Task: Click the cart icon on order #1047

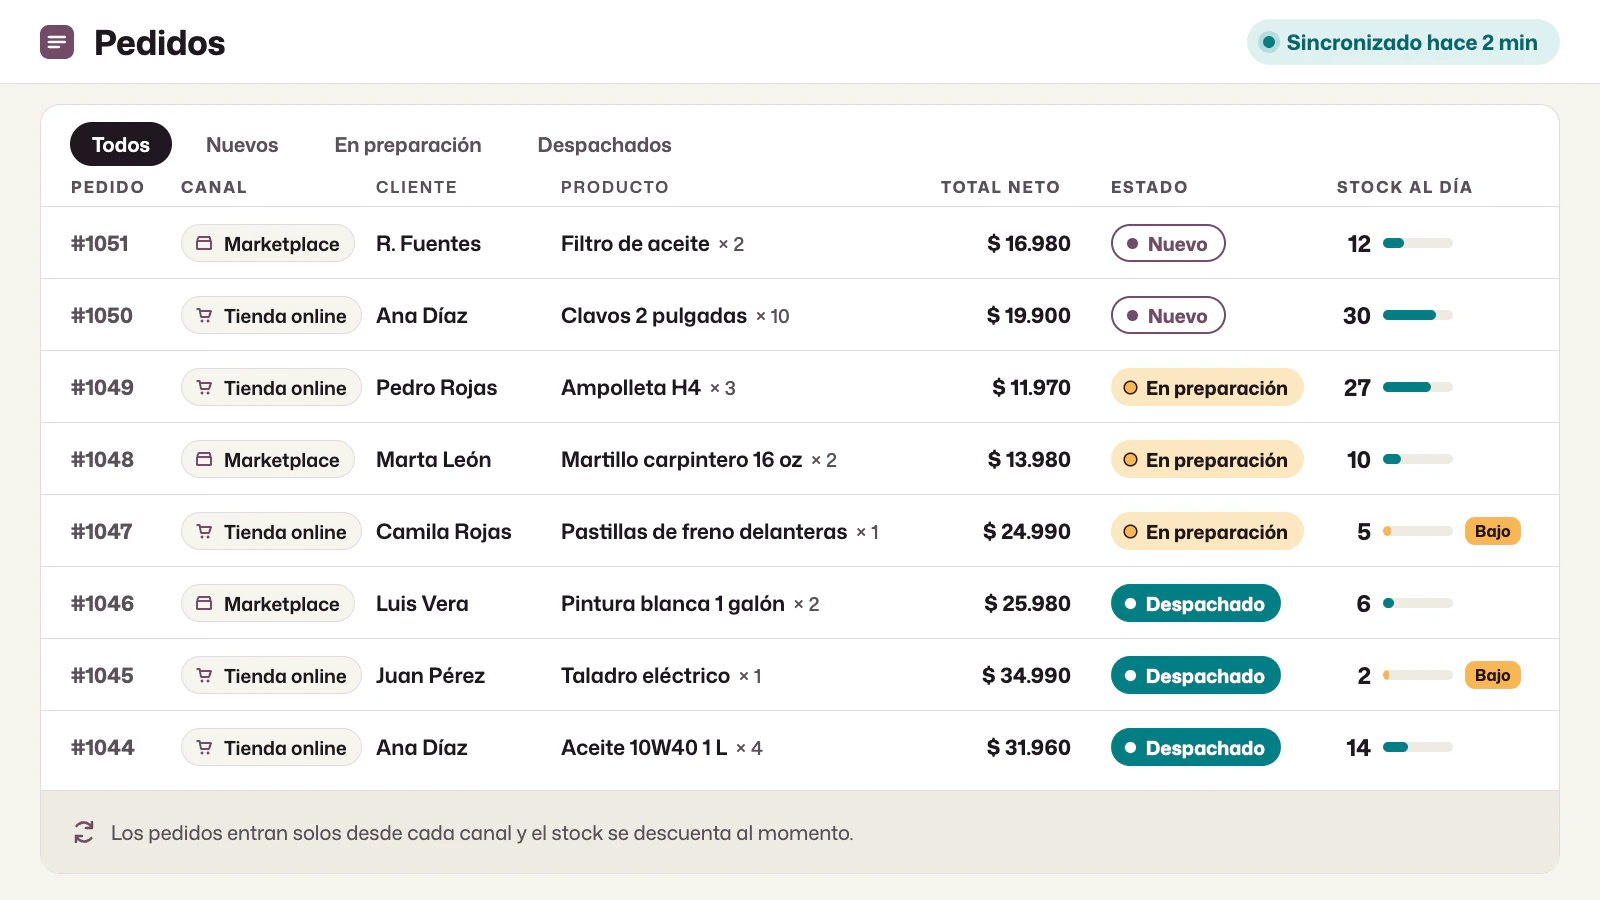Action: click(x=204, y=531)
